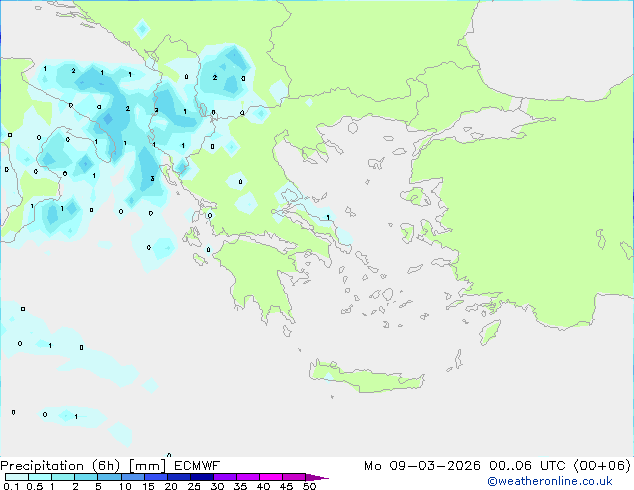Click the island of Rhodes on the map
Image resolution: width=634 pixels, height=490 pixels.
click(x=490, y=332)
